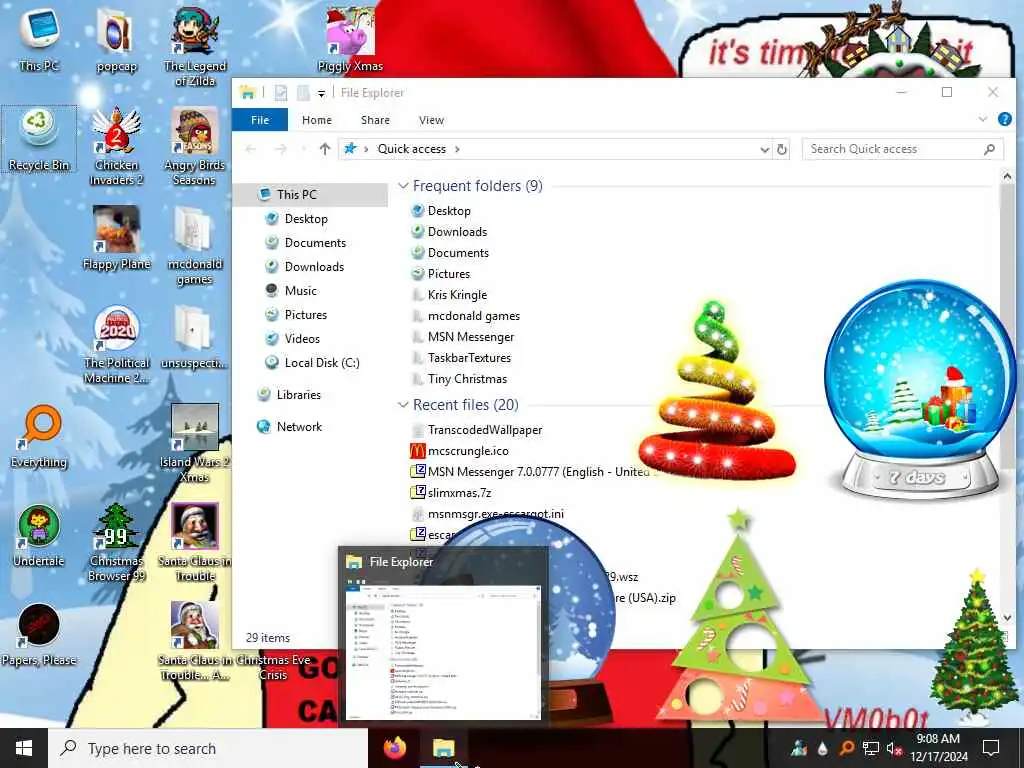Launch Chicken Invaders 2 shortcut
Viewport: 1024px width, 768px height.
[x=116, y=146]
